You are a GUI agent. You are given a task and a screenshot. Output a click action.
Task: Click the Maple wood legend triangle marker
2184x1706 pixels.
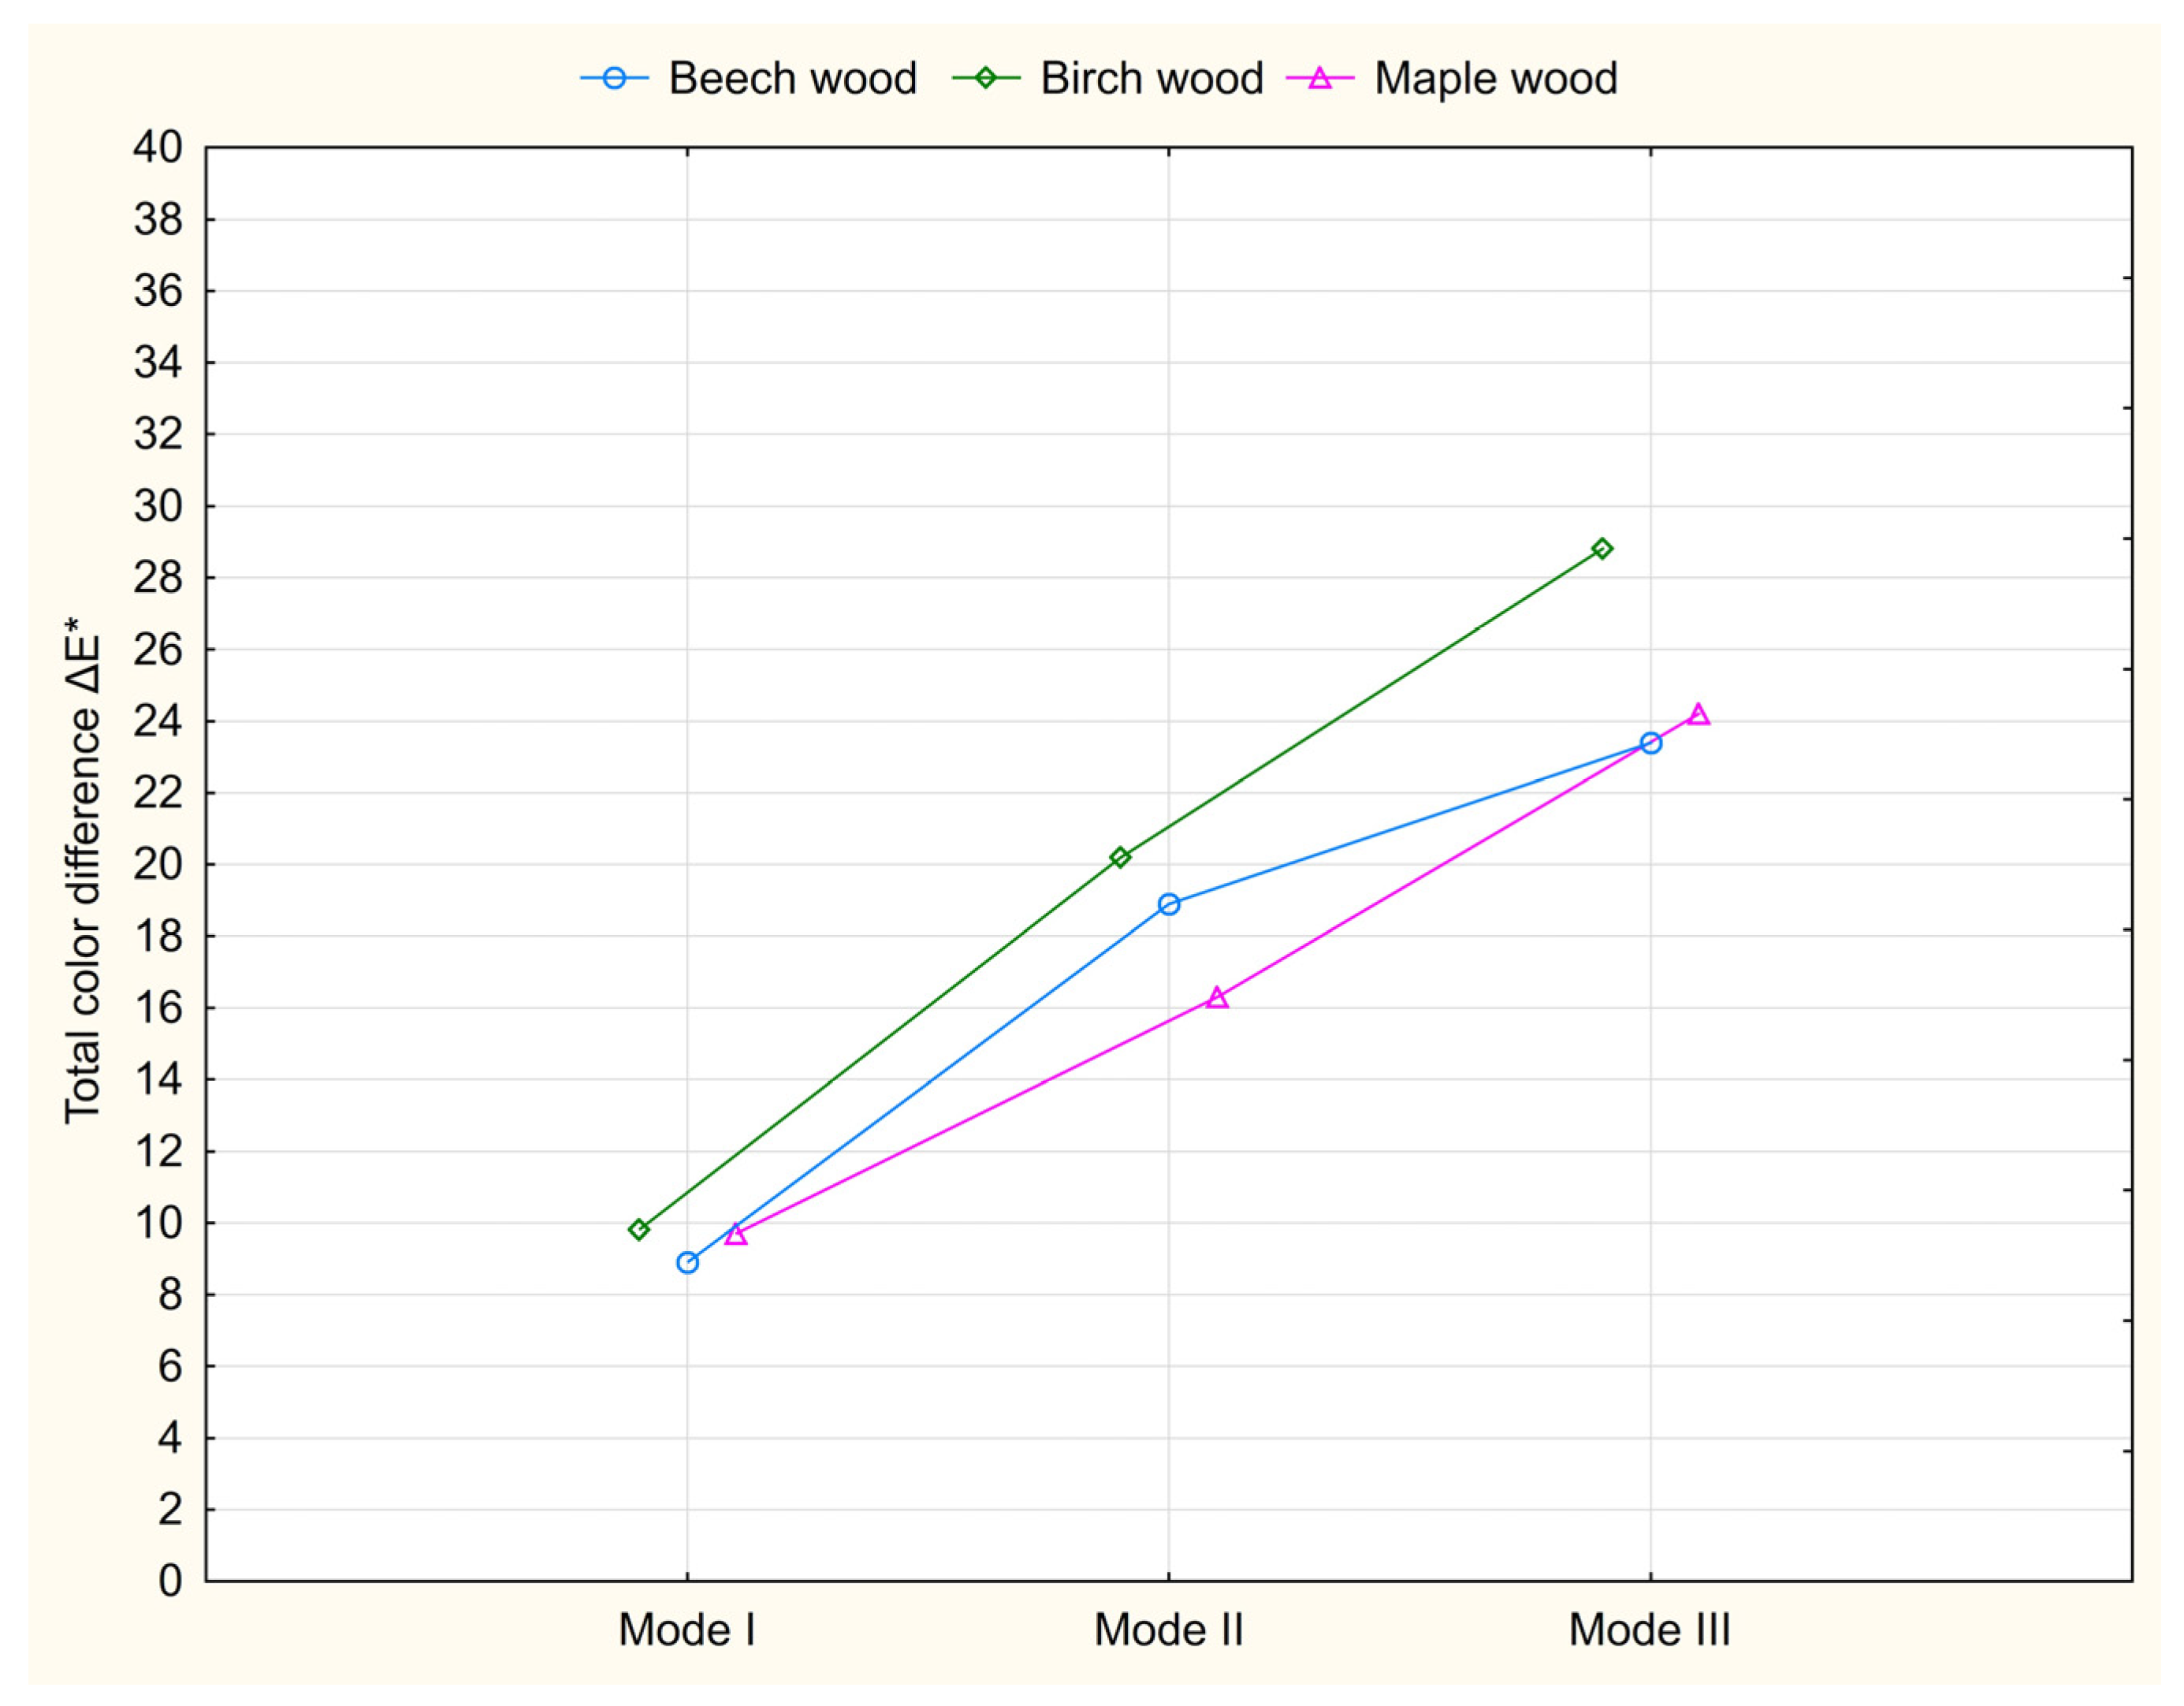coord(1321,78)
